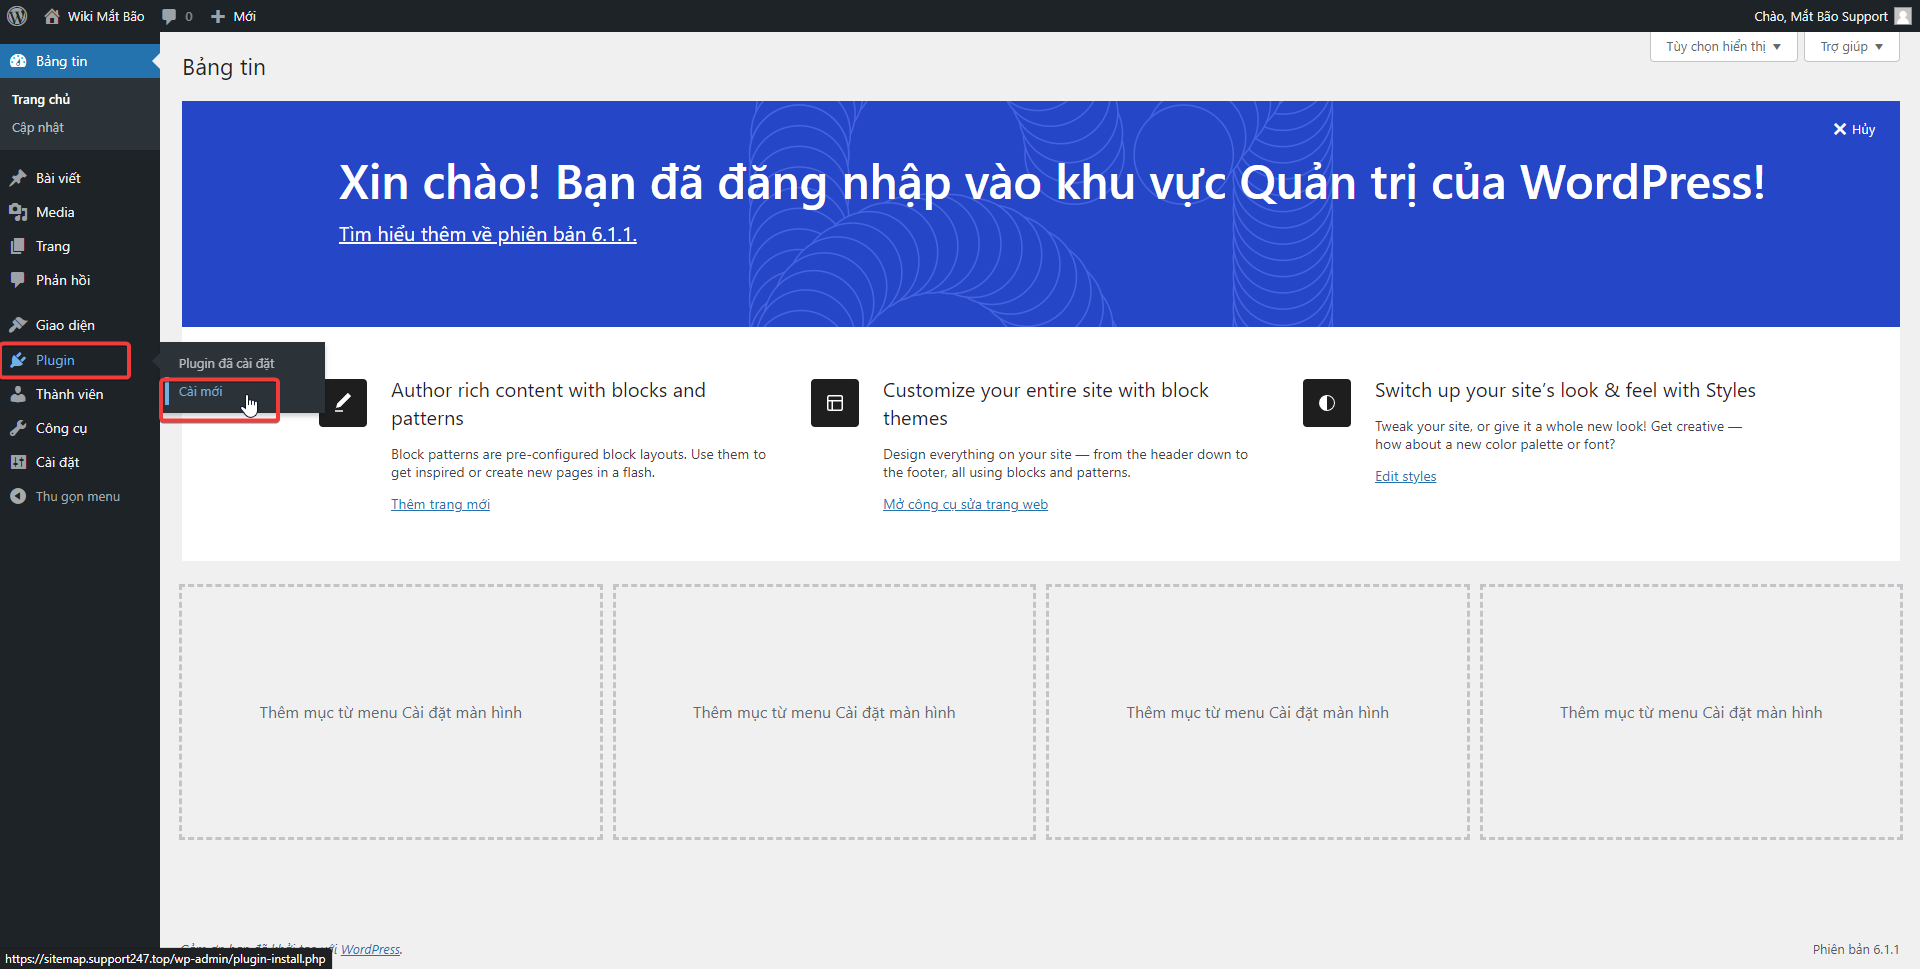Click the Giao diện brush icon

point(18,325)
